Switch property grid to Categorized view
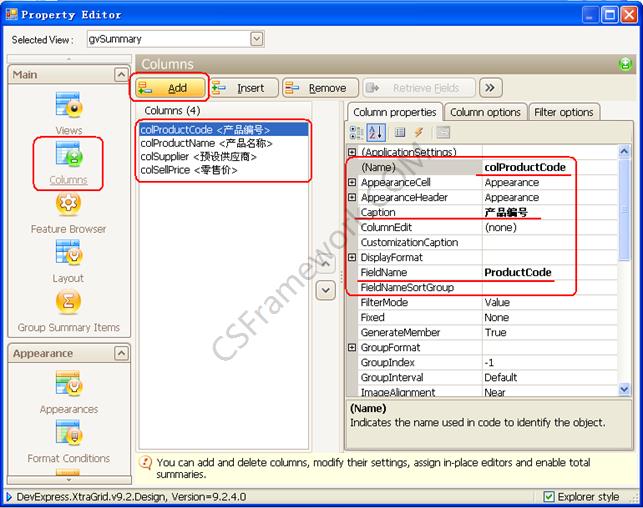The width and height of the screenshot is (643, 508). pos(357,132)
